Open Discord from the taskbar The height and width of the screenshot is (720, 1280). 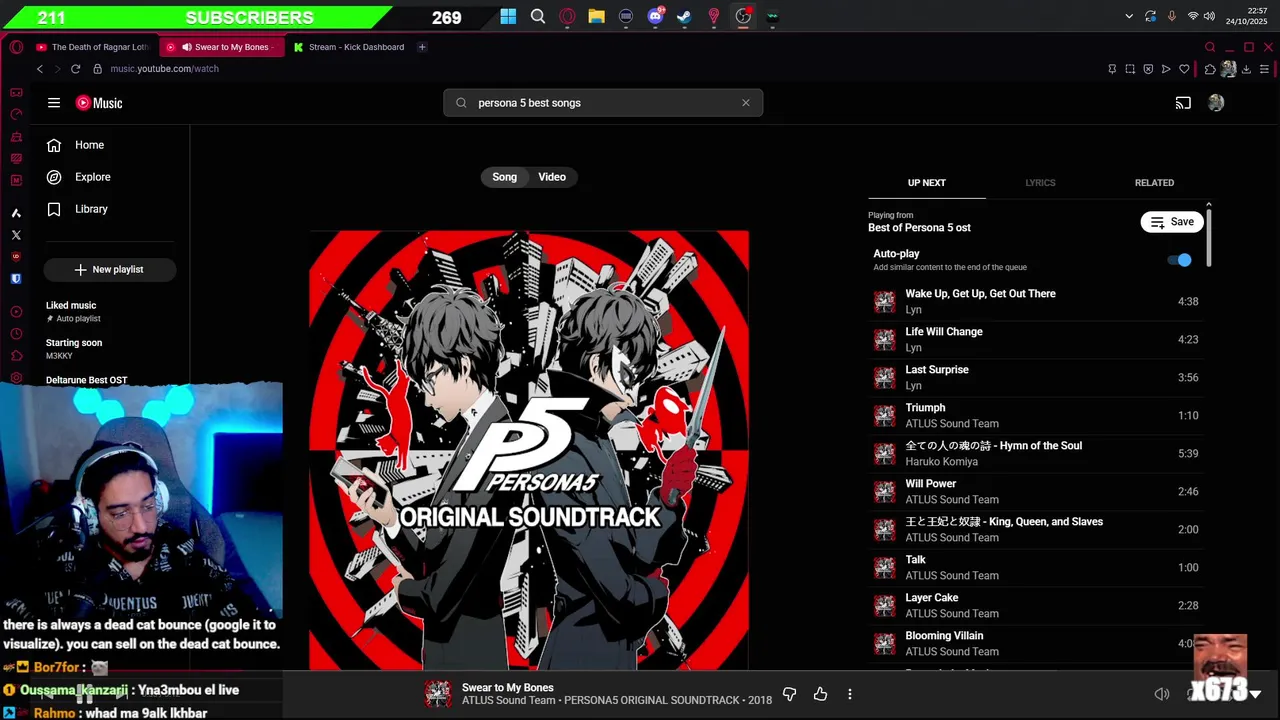pyautogui.click(x=655, y=16)
